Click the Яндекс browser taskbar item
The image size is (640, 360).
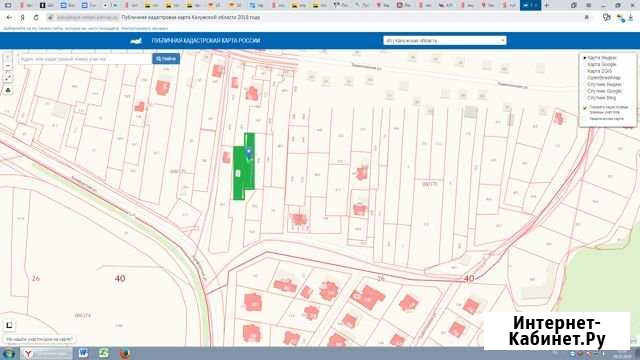(x=47, y=353)
